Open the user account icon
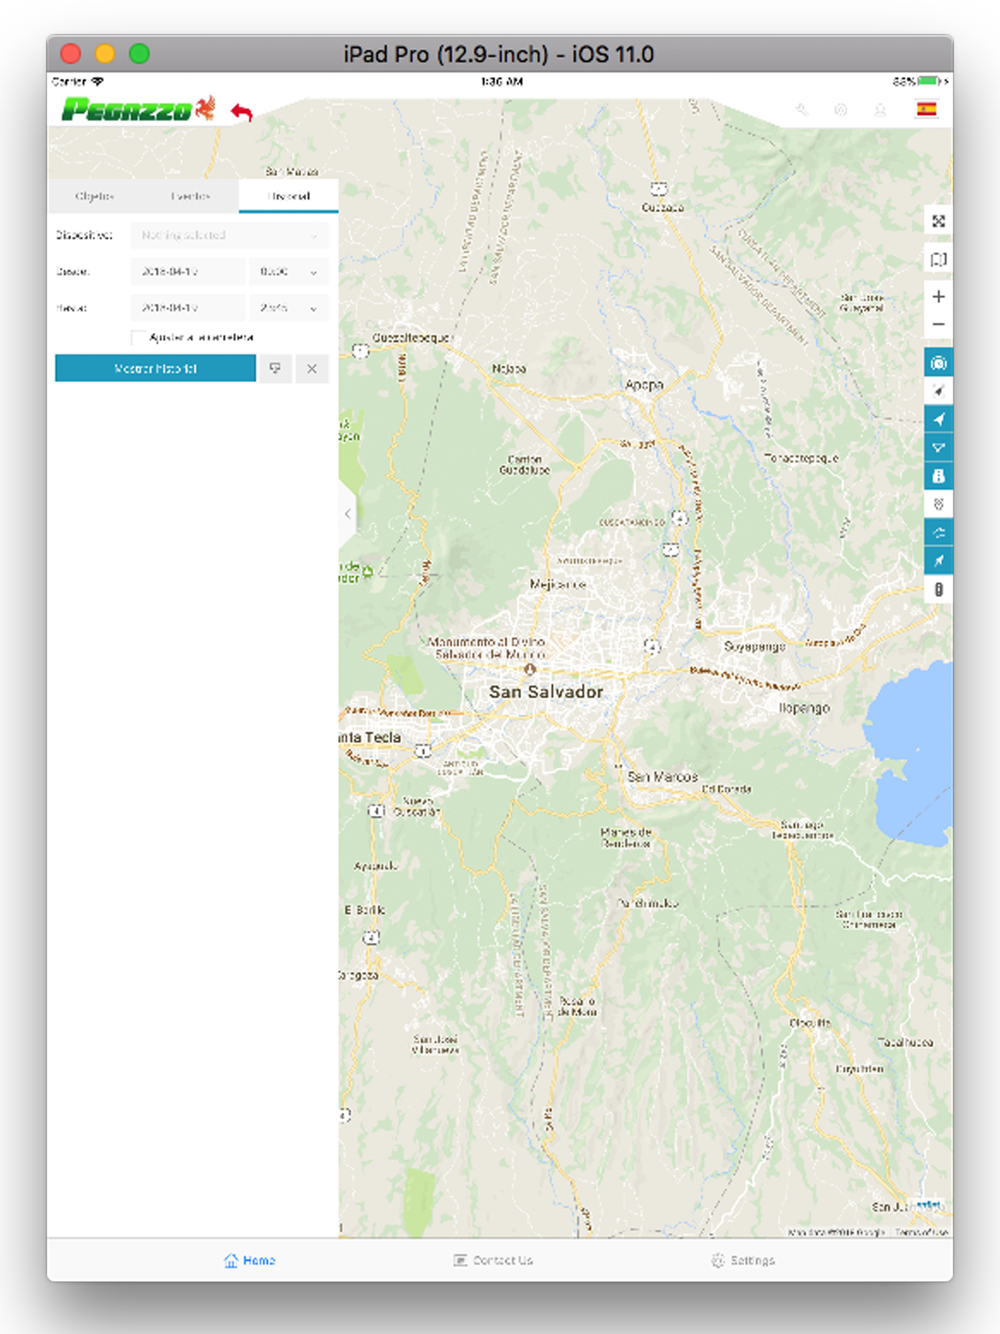The height and width of the screenshot is (1334, 1000). pos(880,110)
